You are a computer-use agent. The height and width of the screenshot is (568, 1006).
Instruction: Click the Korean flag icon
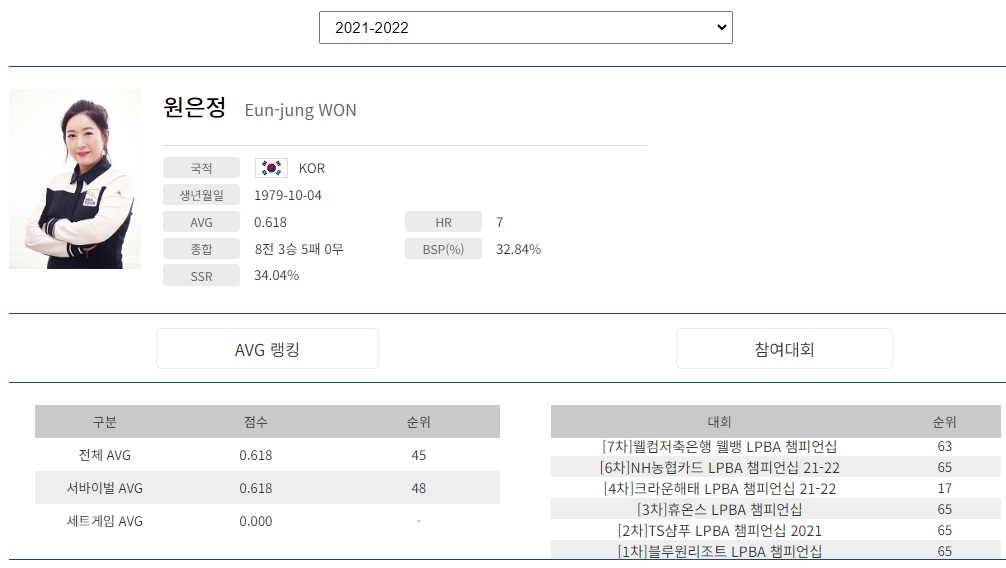[271, 168]
